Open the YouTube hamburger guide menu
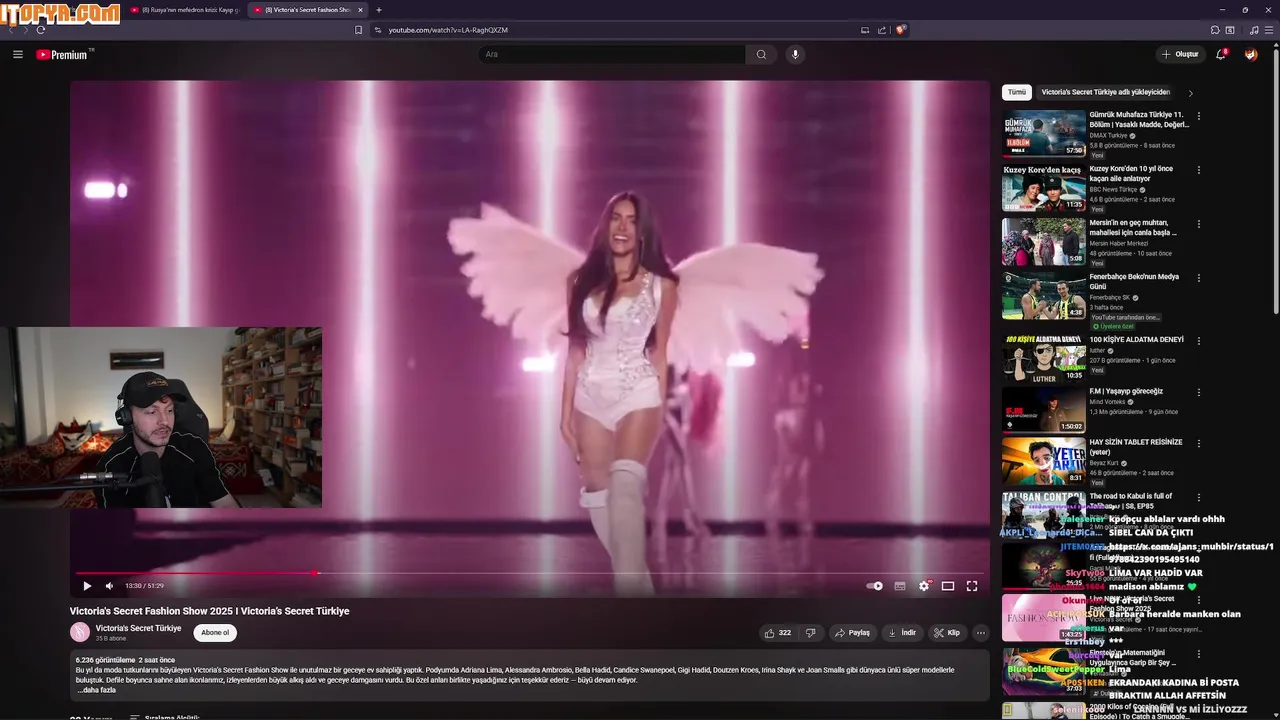The image size is (1280, 720). click(17, 55)
